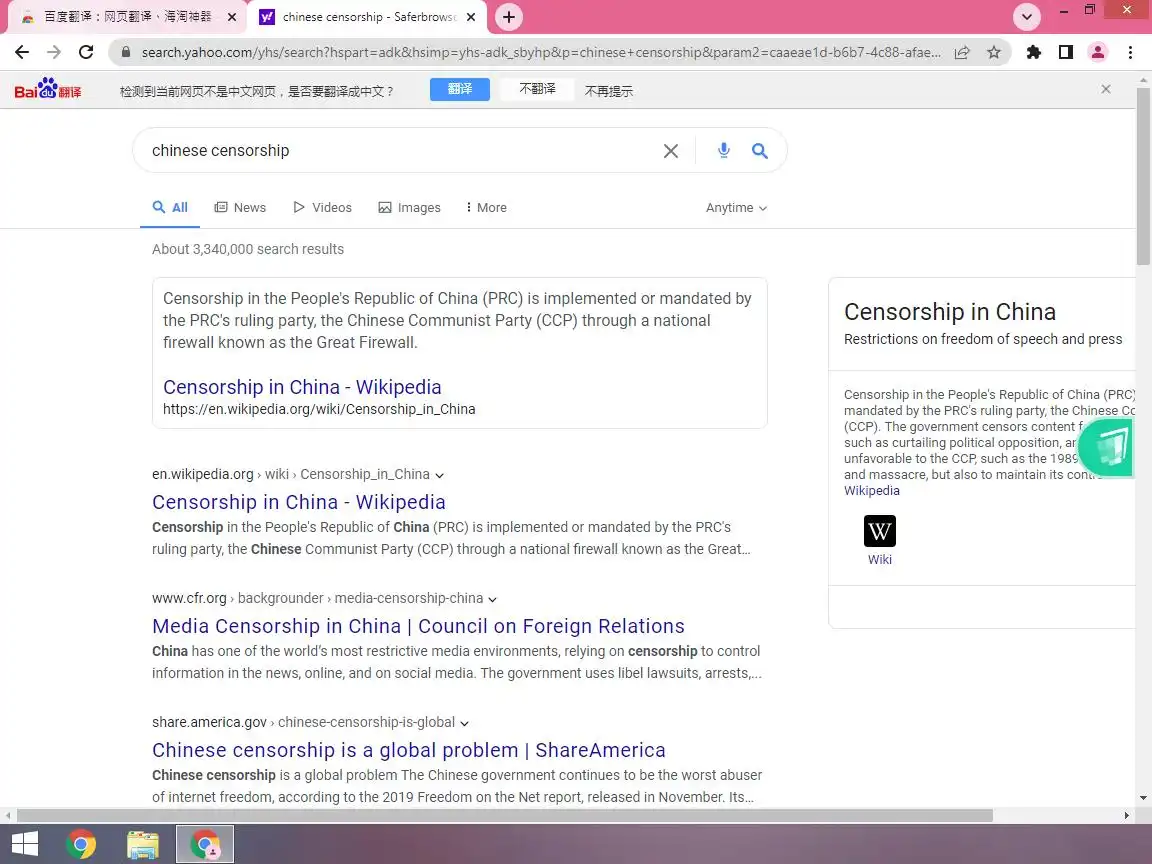Clear the search query with X
The height and width of the screenshot is (864, 1152).
pos(671,151)
